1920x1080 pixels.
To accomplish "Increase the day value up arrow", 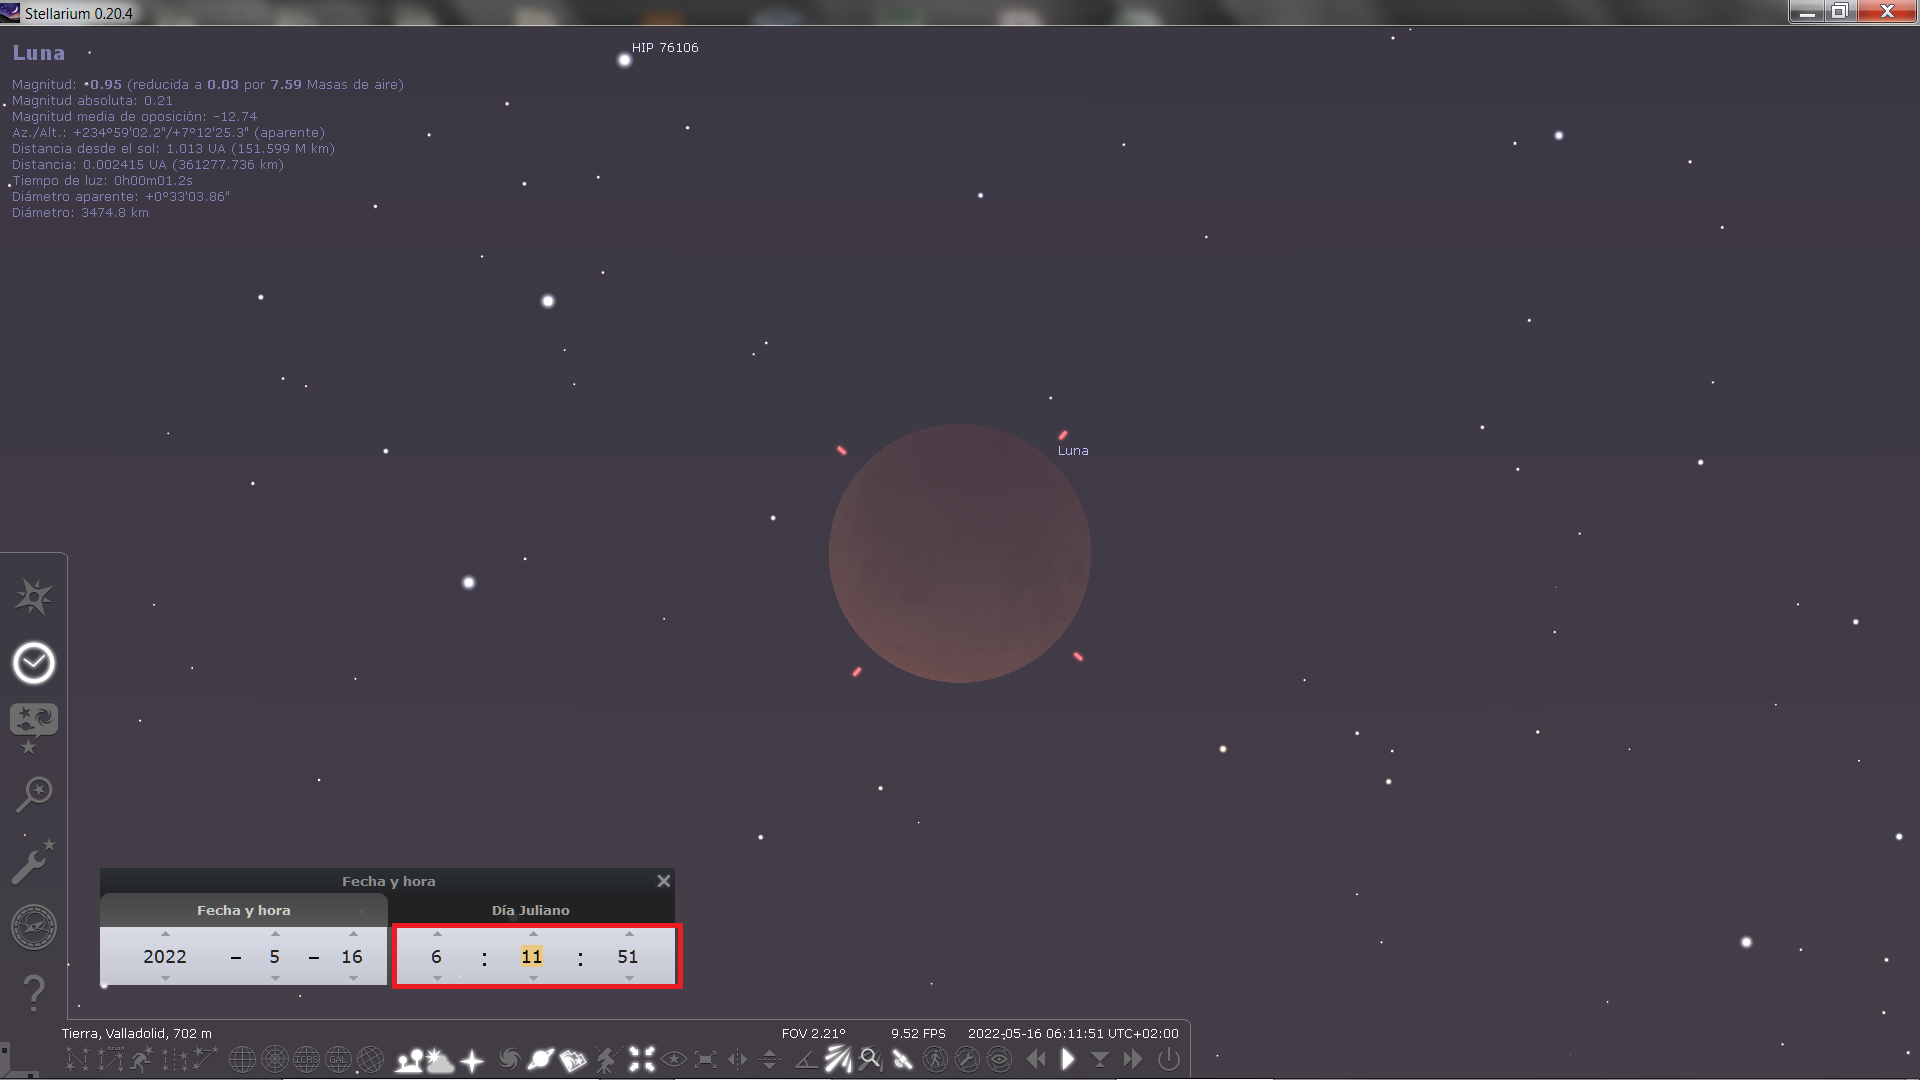I will click(x=353, y=934).
